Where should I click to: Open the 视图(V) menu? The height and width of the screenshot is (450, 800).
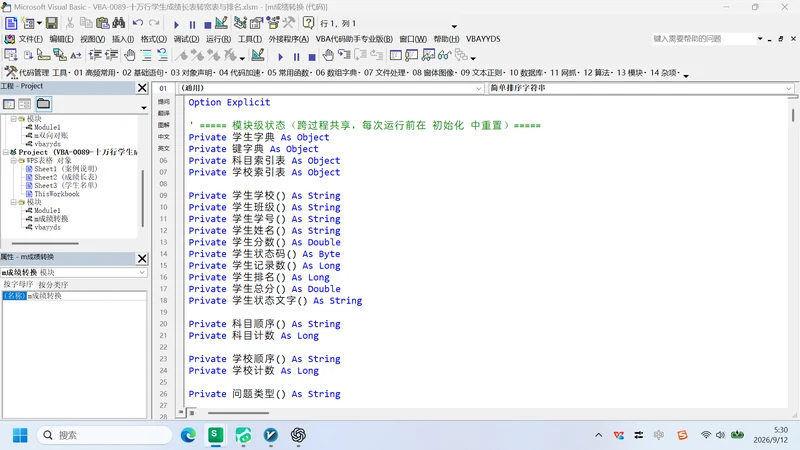pyautogui.click(x=92, y=39)
